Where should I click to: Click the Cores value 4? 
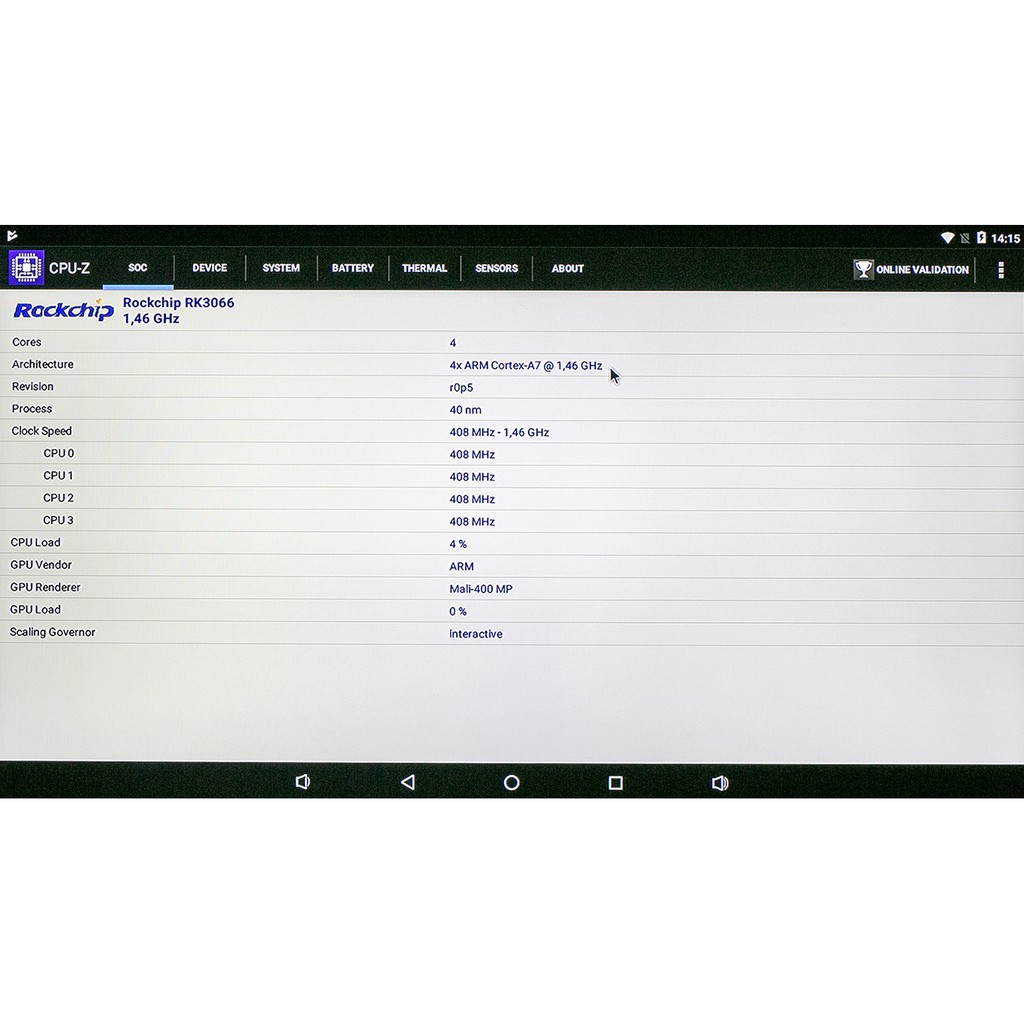tap(453, 343)
